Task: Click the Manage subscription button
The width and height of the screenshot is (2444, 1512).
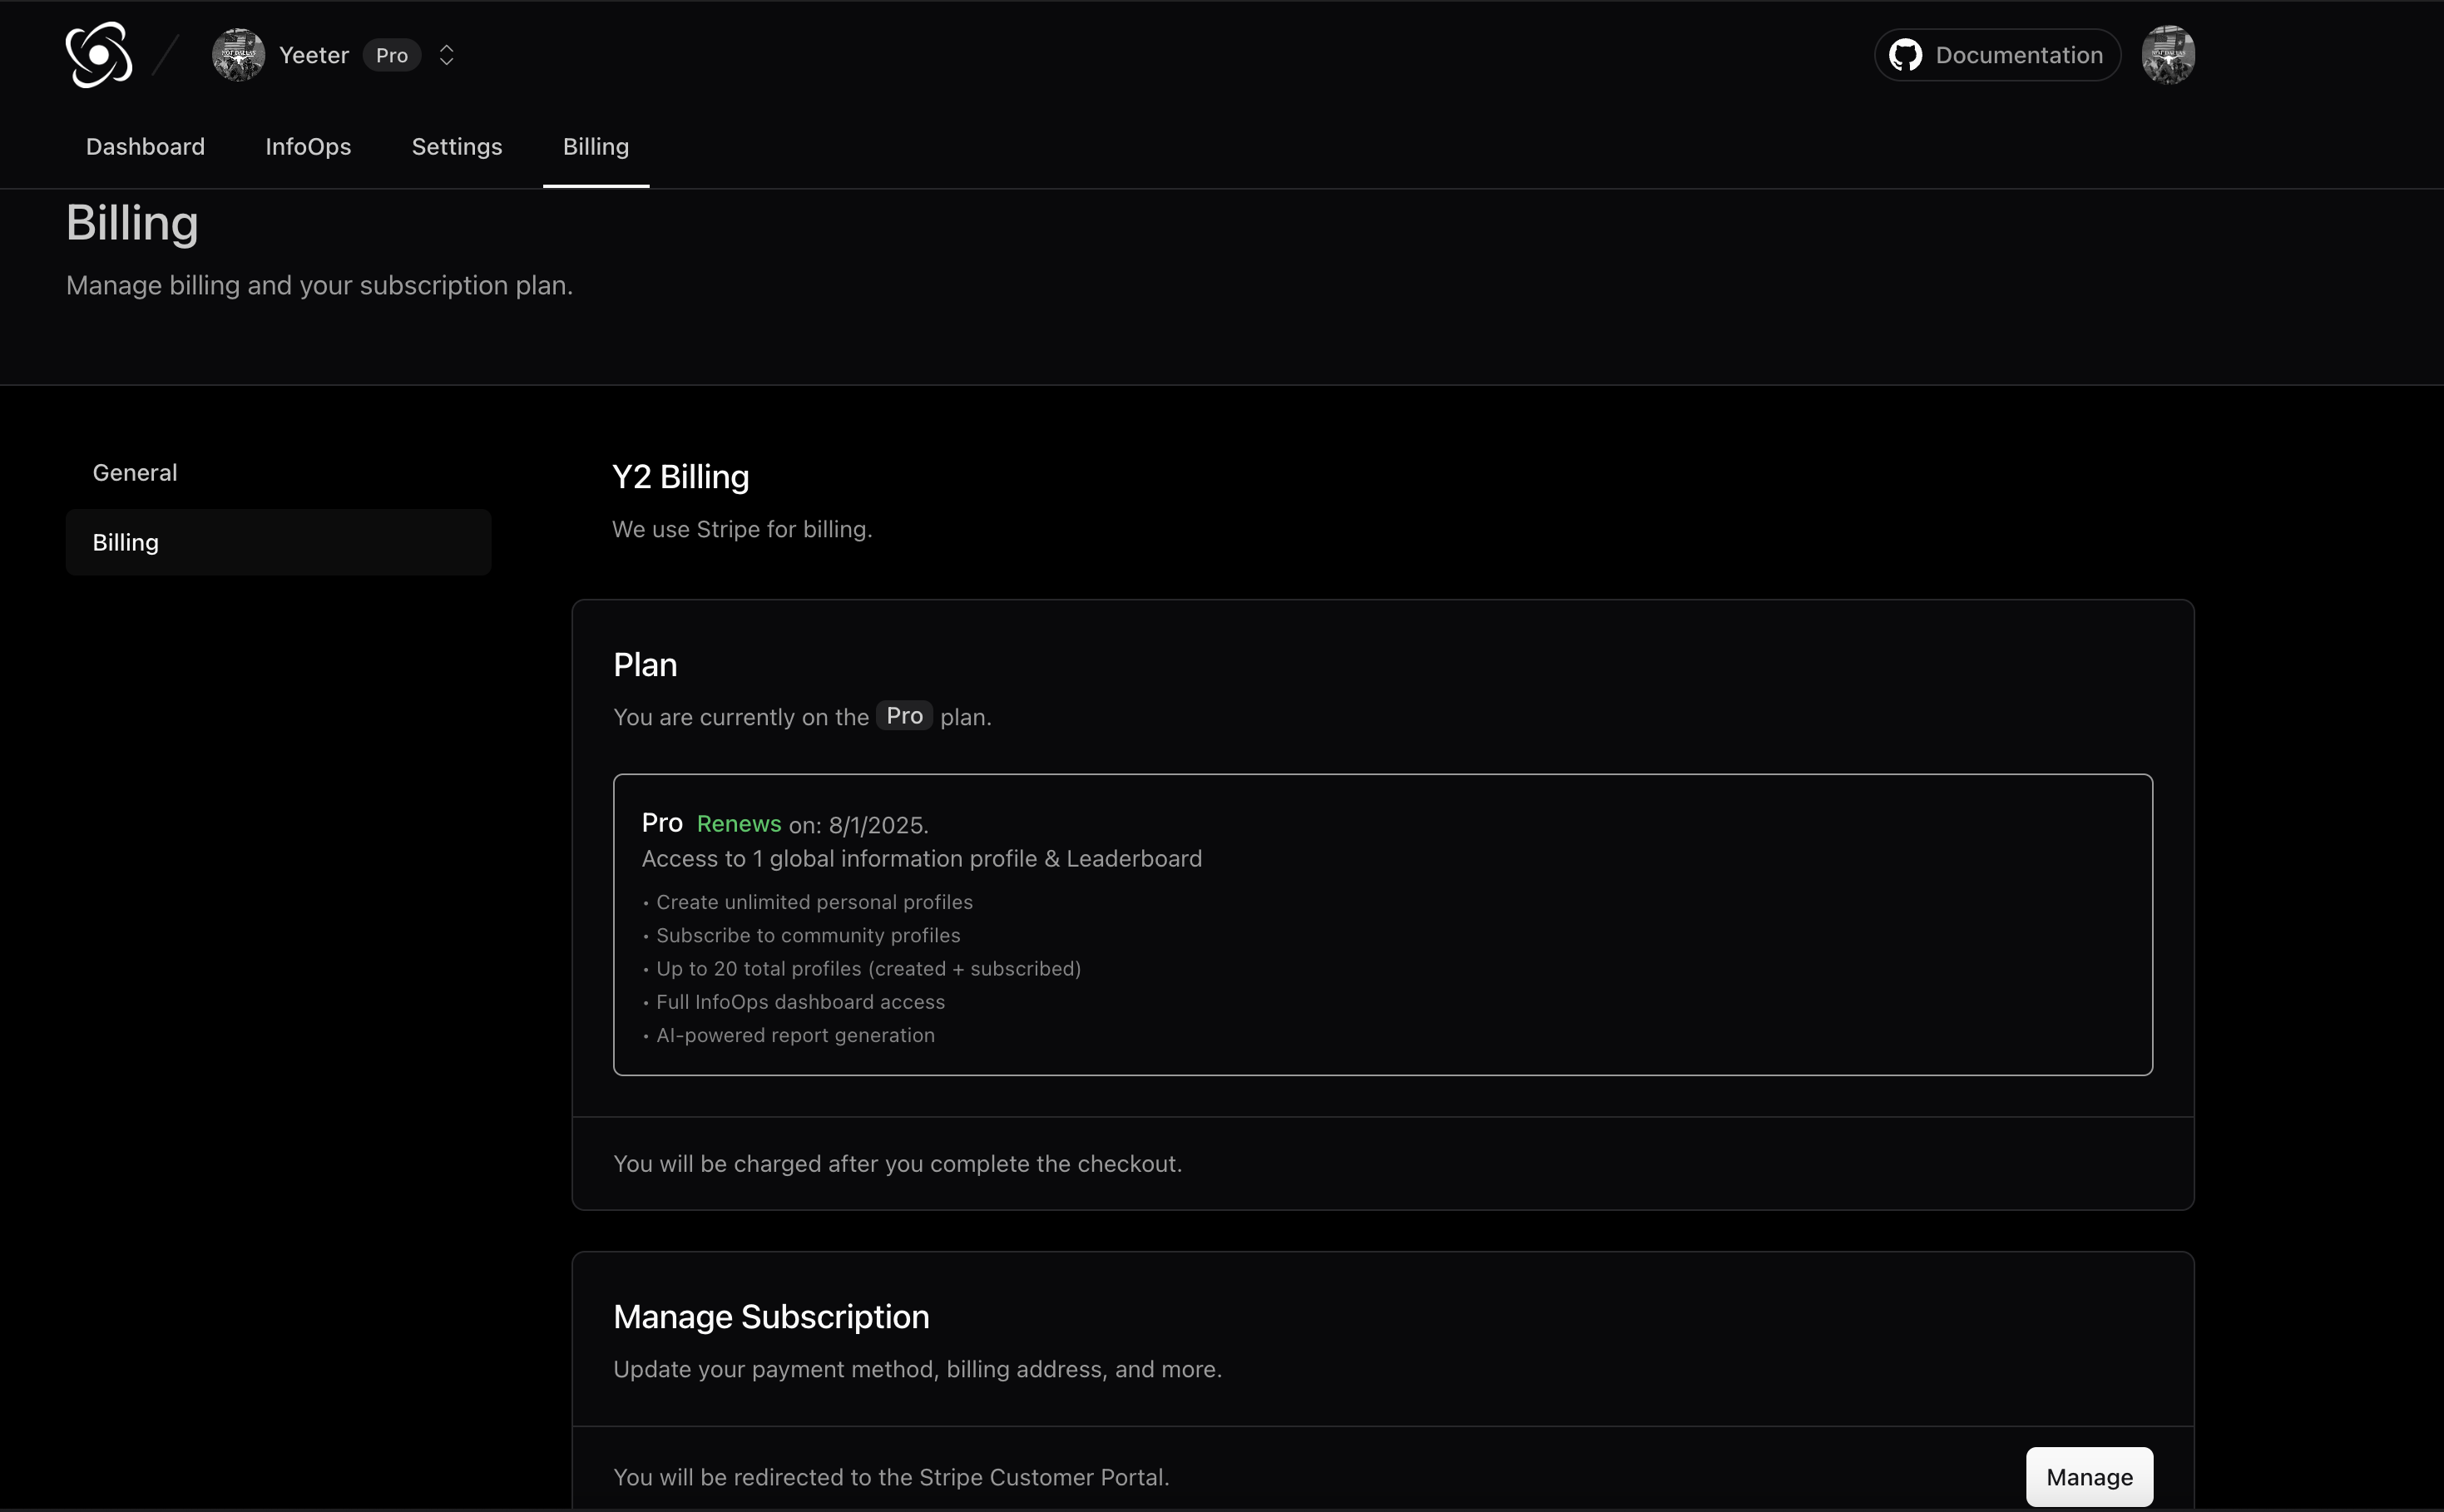Action: (x=2088, y=1476)
